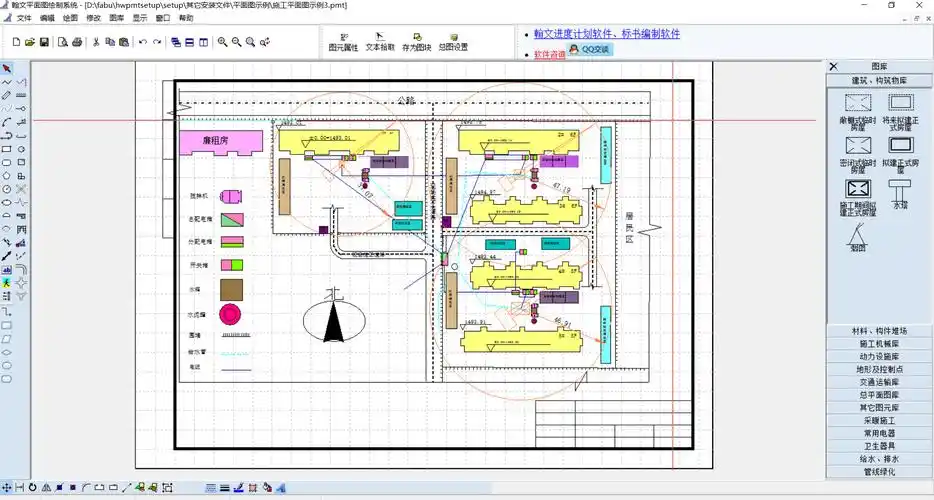Expand the 给水、排水 library section
Image resolution: width=934 pixels, height=500 pixels.
(x=879, y=459)
